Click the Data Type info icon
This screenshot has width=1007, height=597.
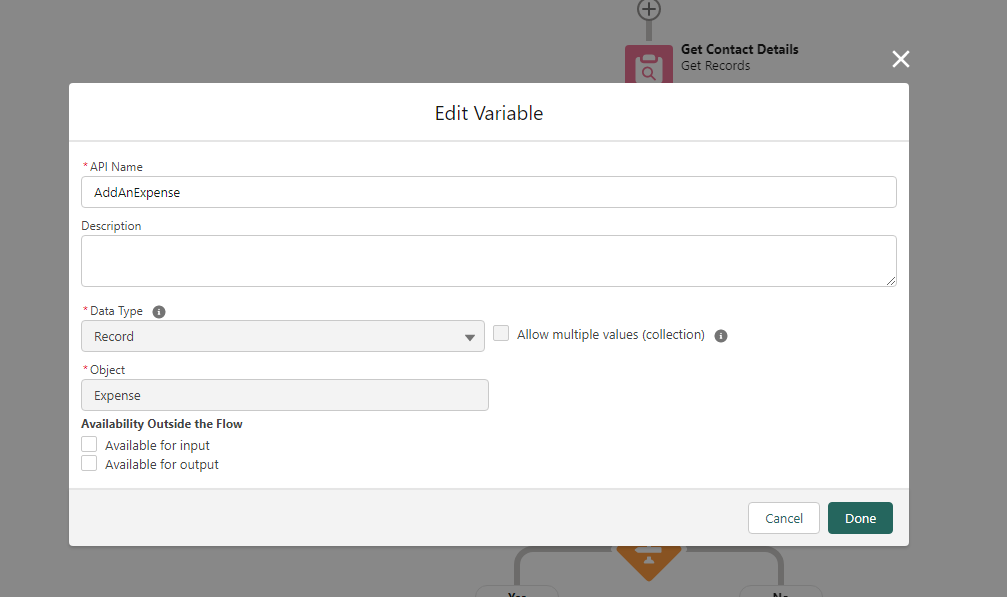[159, 312]
